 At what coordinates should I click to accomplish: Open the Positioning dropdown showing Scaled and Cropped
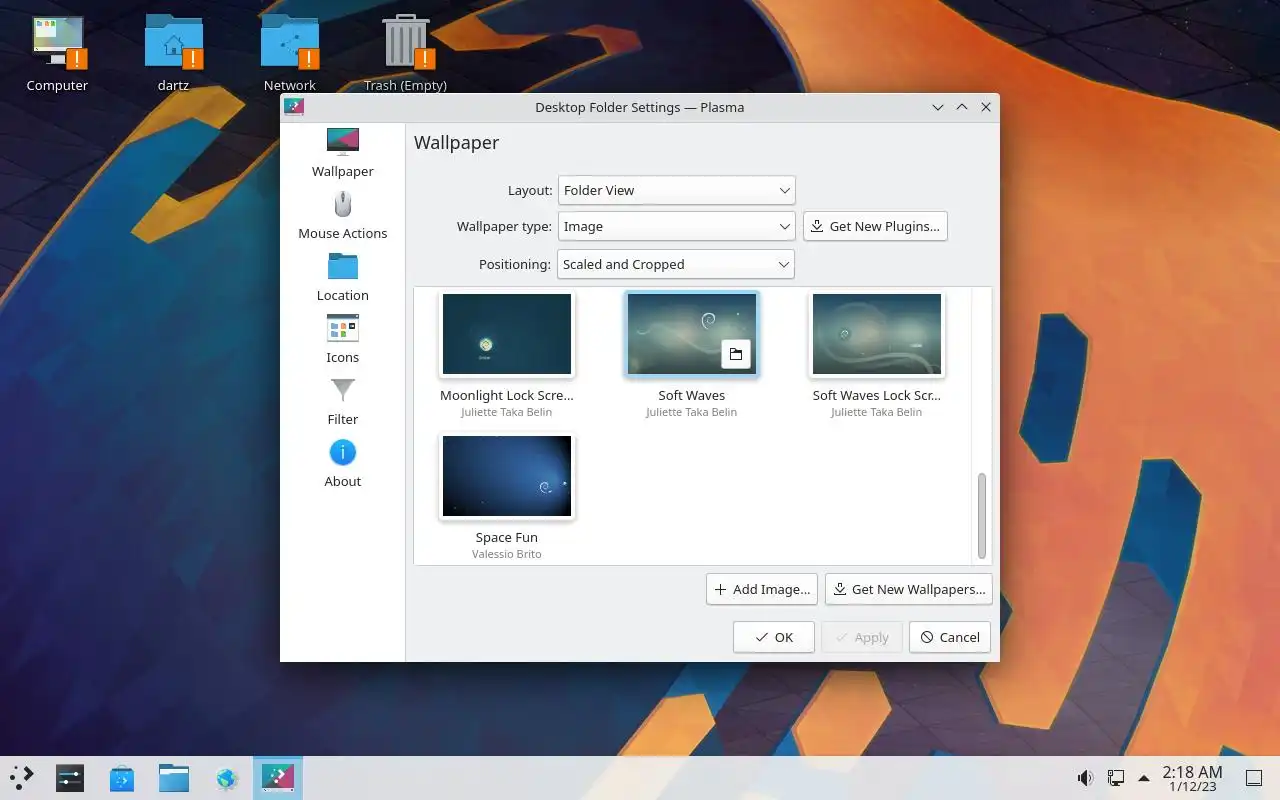tap(676, 264)
